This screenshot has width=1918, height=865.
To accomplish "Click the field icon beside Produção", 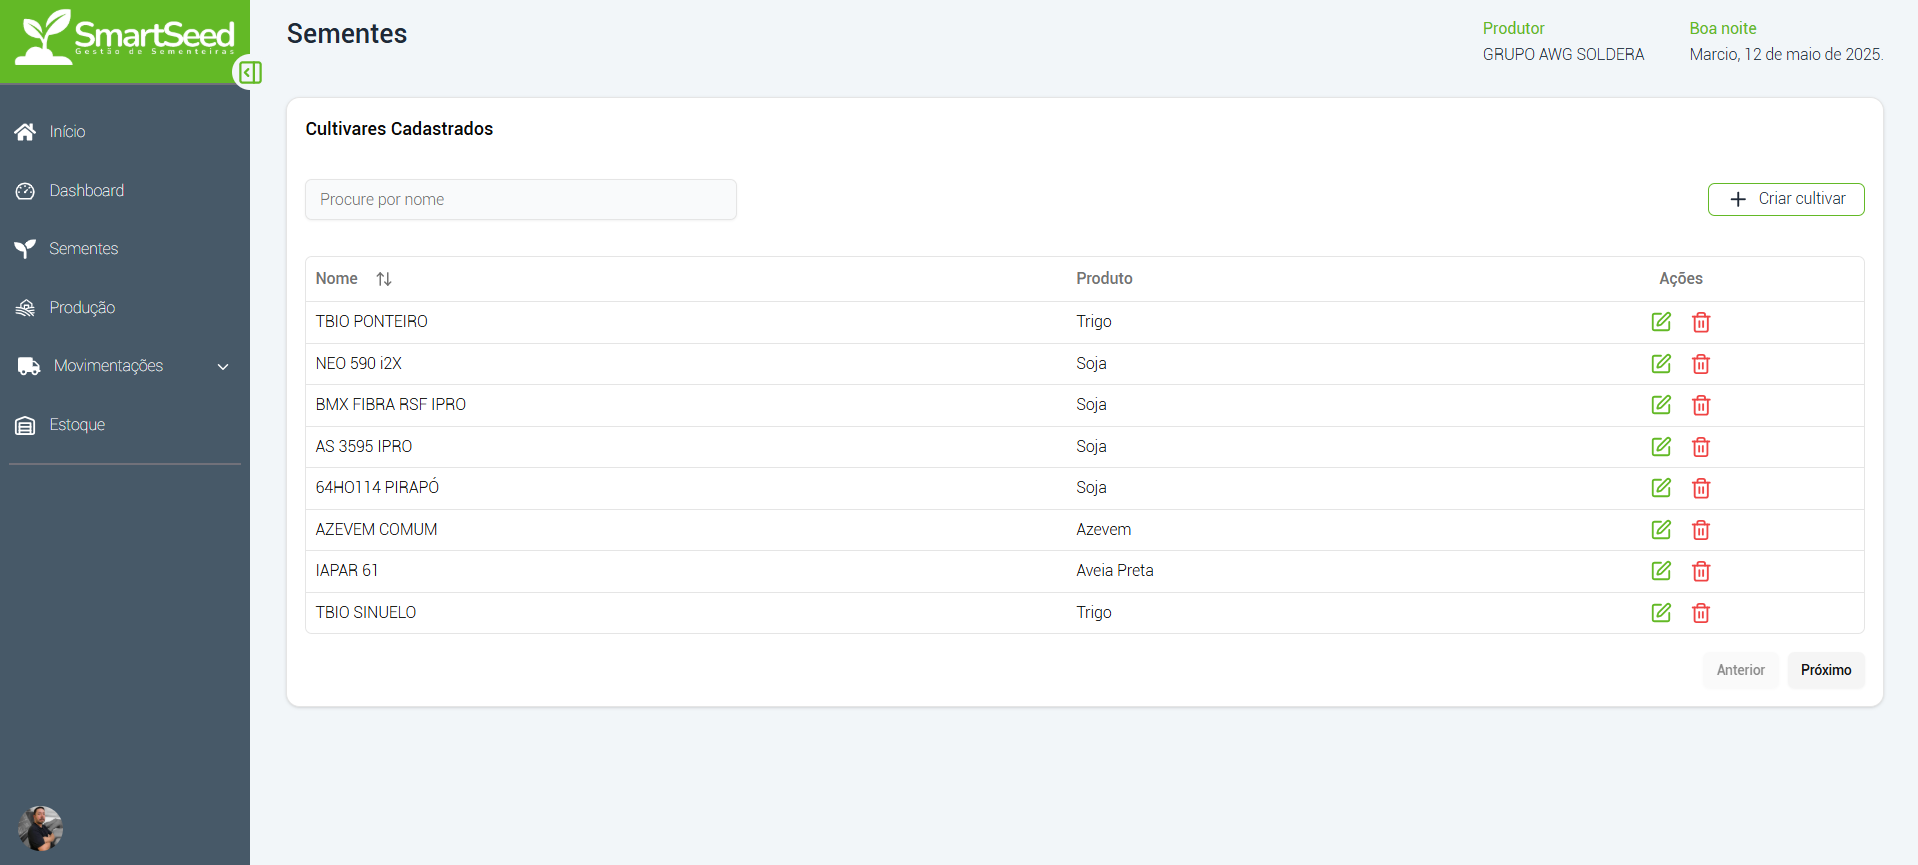I will click(25, 308).
